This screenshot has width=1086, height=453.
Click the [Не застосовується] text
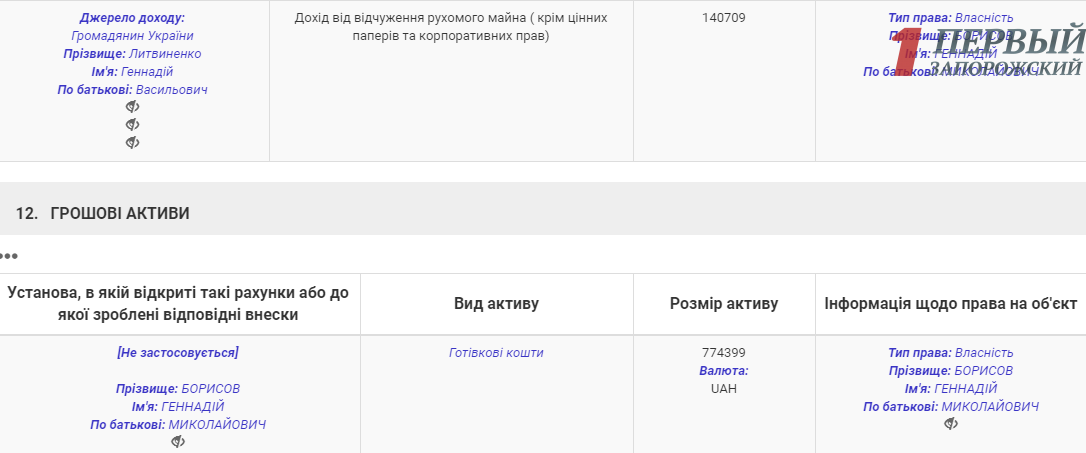[178, 353]
